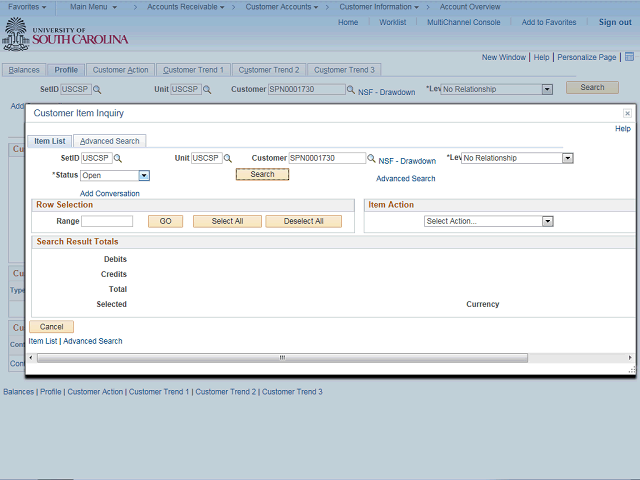Click inside the Range input field

pos(107,221)
